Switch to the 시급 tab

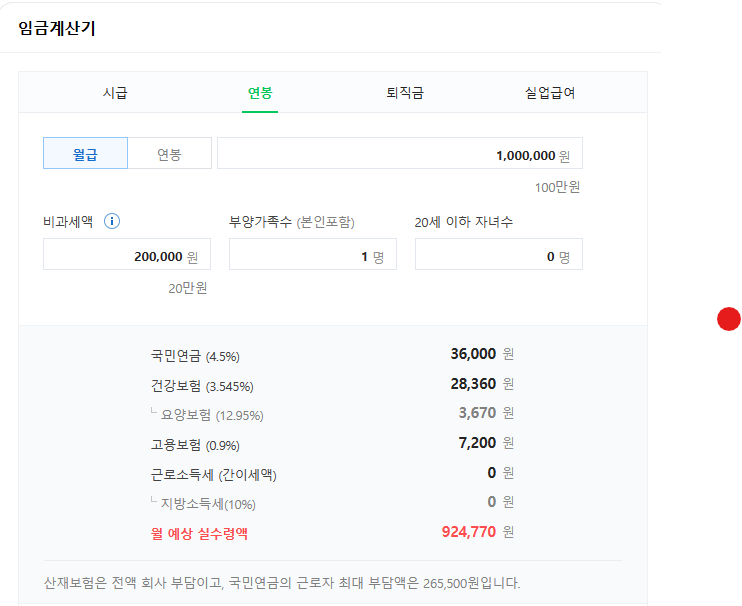(115, 93)
